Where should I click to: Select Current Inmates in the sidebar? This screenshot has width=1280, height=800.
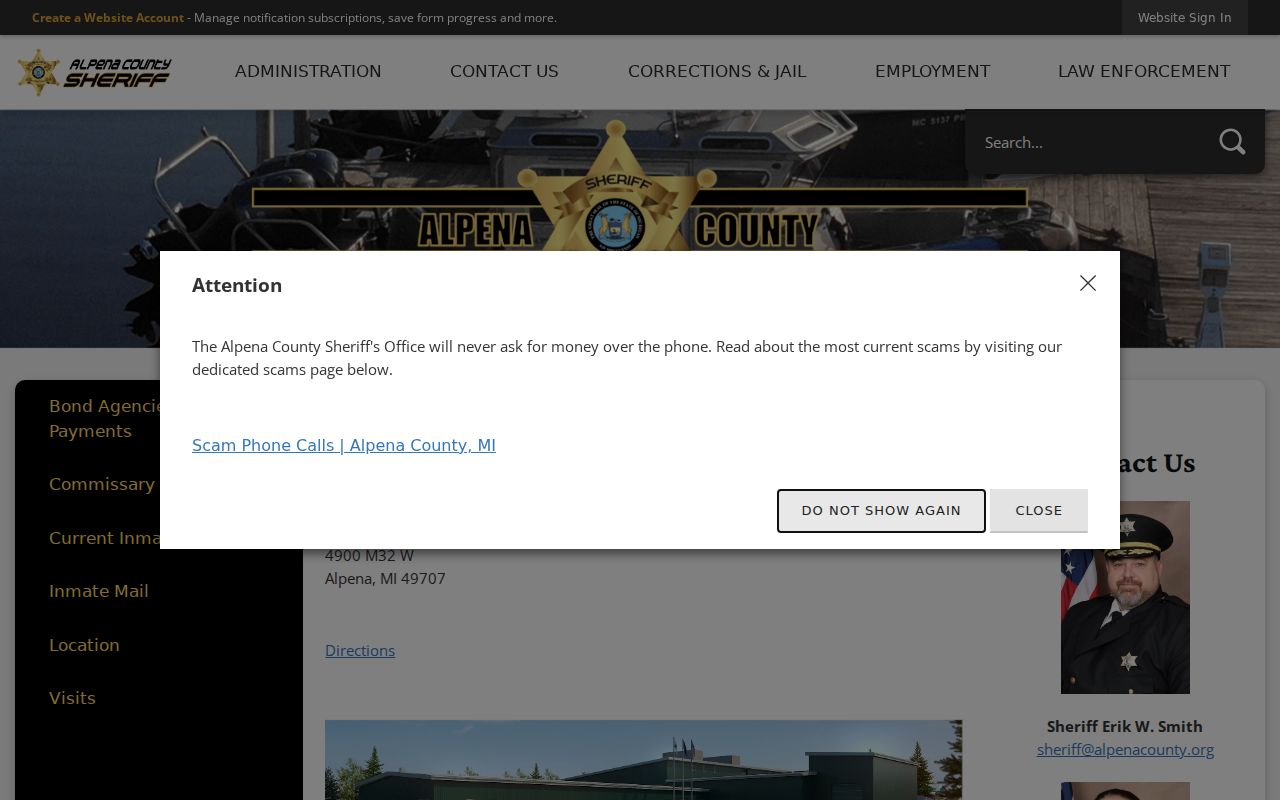point(105,538)
